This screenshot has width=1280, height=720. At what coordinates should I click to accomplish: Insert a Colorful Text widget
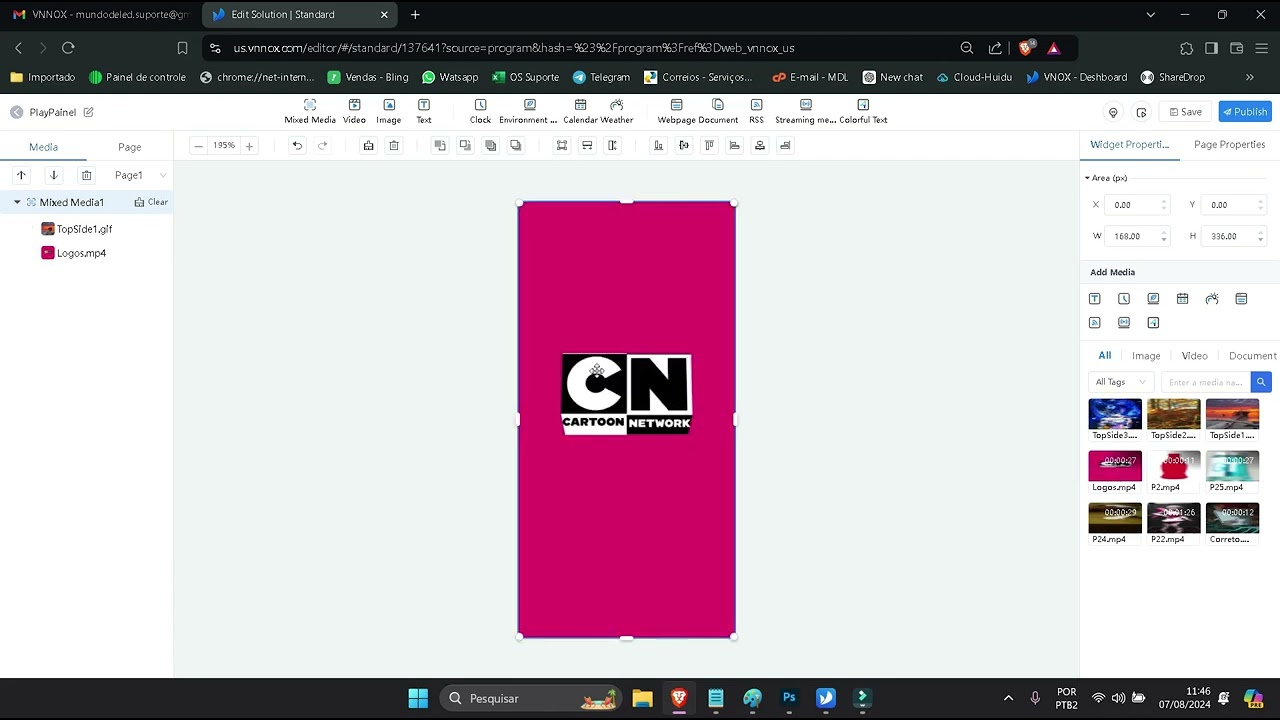(x=863, y=111)
